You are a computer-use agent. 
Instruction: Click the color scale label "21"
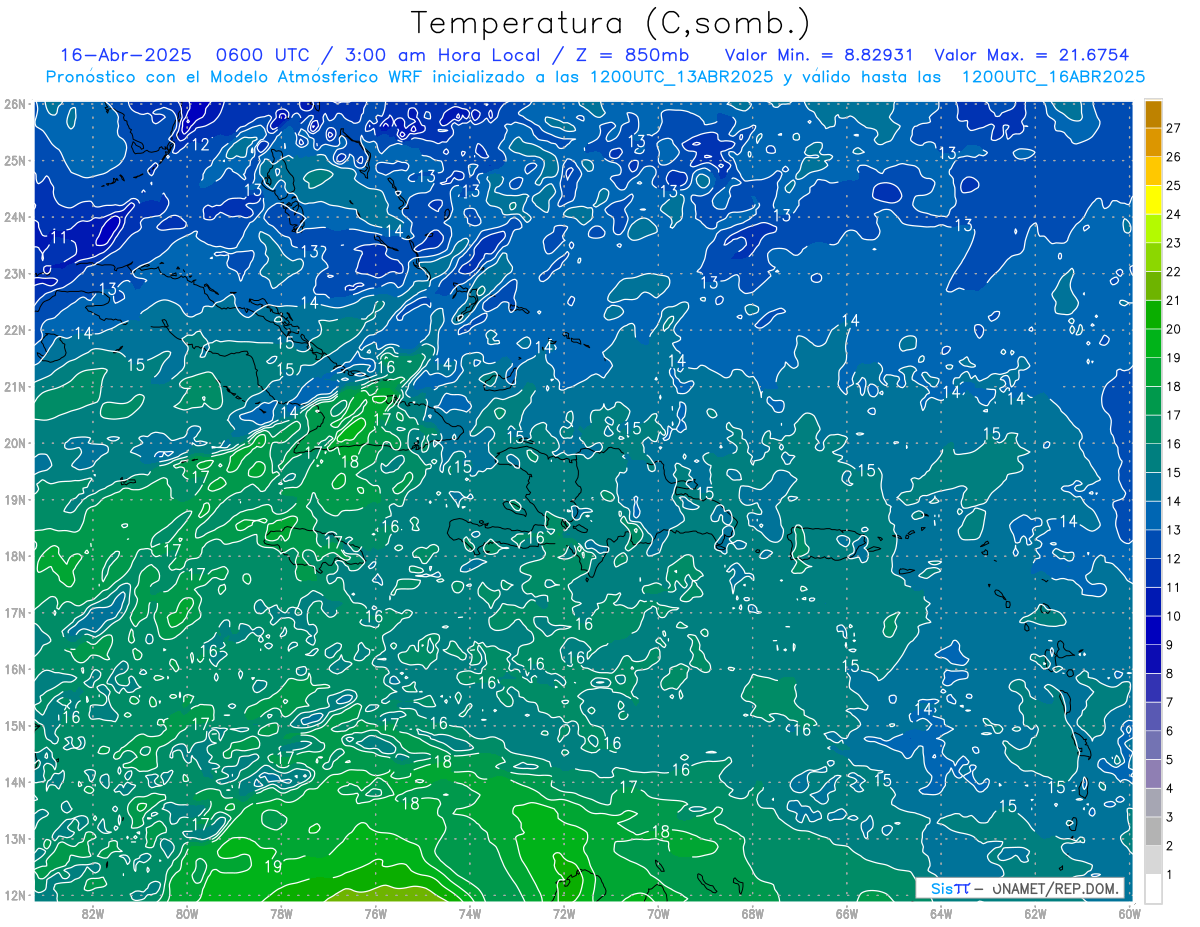[1174, 301]
